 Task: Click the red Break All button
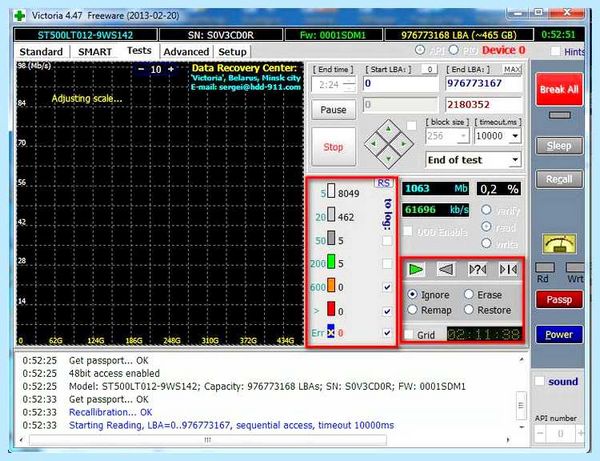click(x=559, y=90)
